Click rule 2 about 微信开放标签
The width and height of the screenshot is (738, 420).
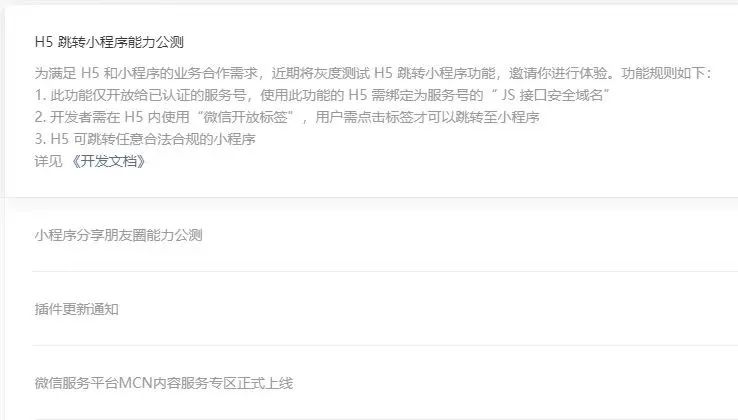287,117
